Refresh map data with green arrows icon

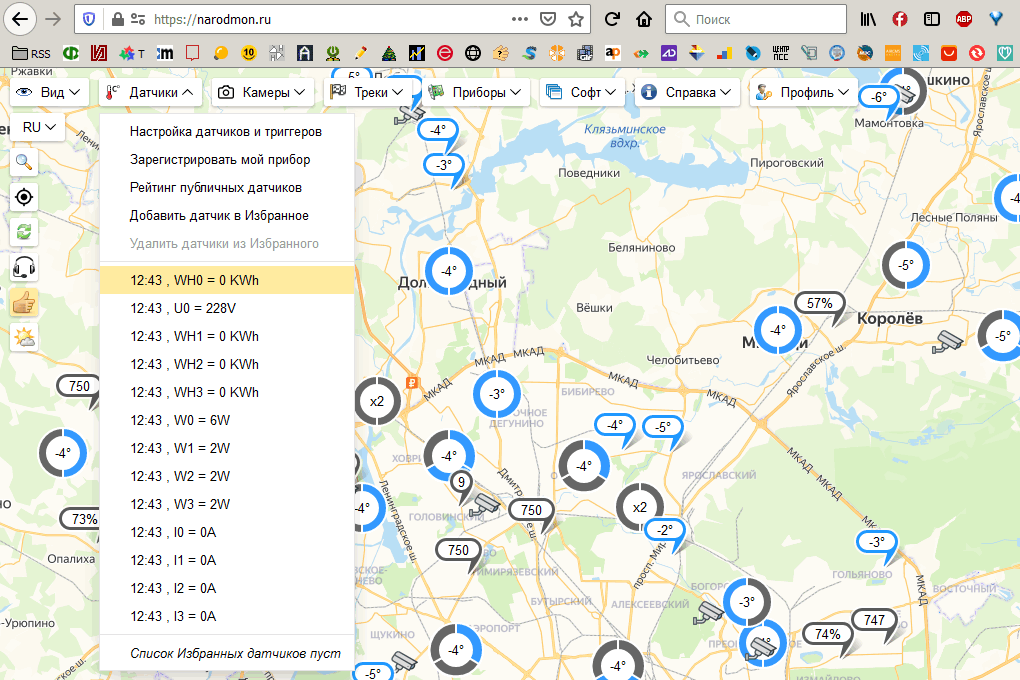click(x=24, y=232)
